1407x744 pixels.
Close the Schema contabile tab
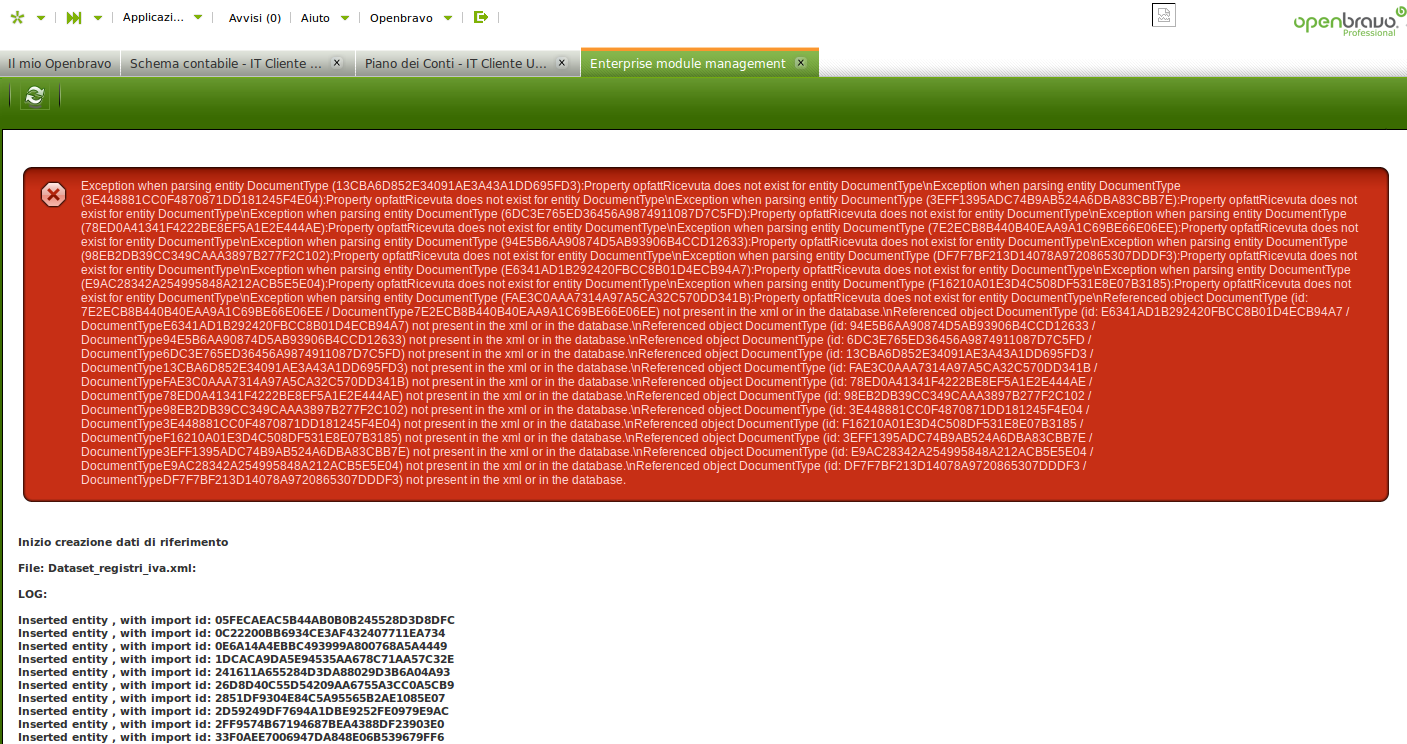pos(337,62)
